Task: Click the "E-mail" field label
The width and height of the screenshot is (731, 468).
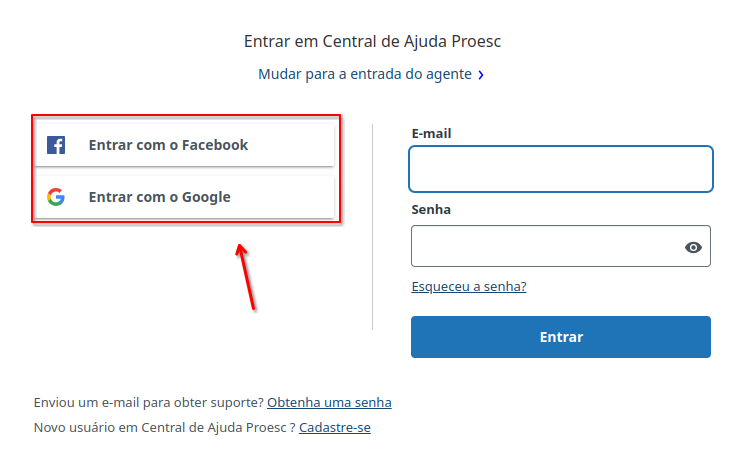Action: (x=431, y=134)
